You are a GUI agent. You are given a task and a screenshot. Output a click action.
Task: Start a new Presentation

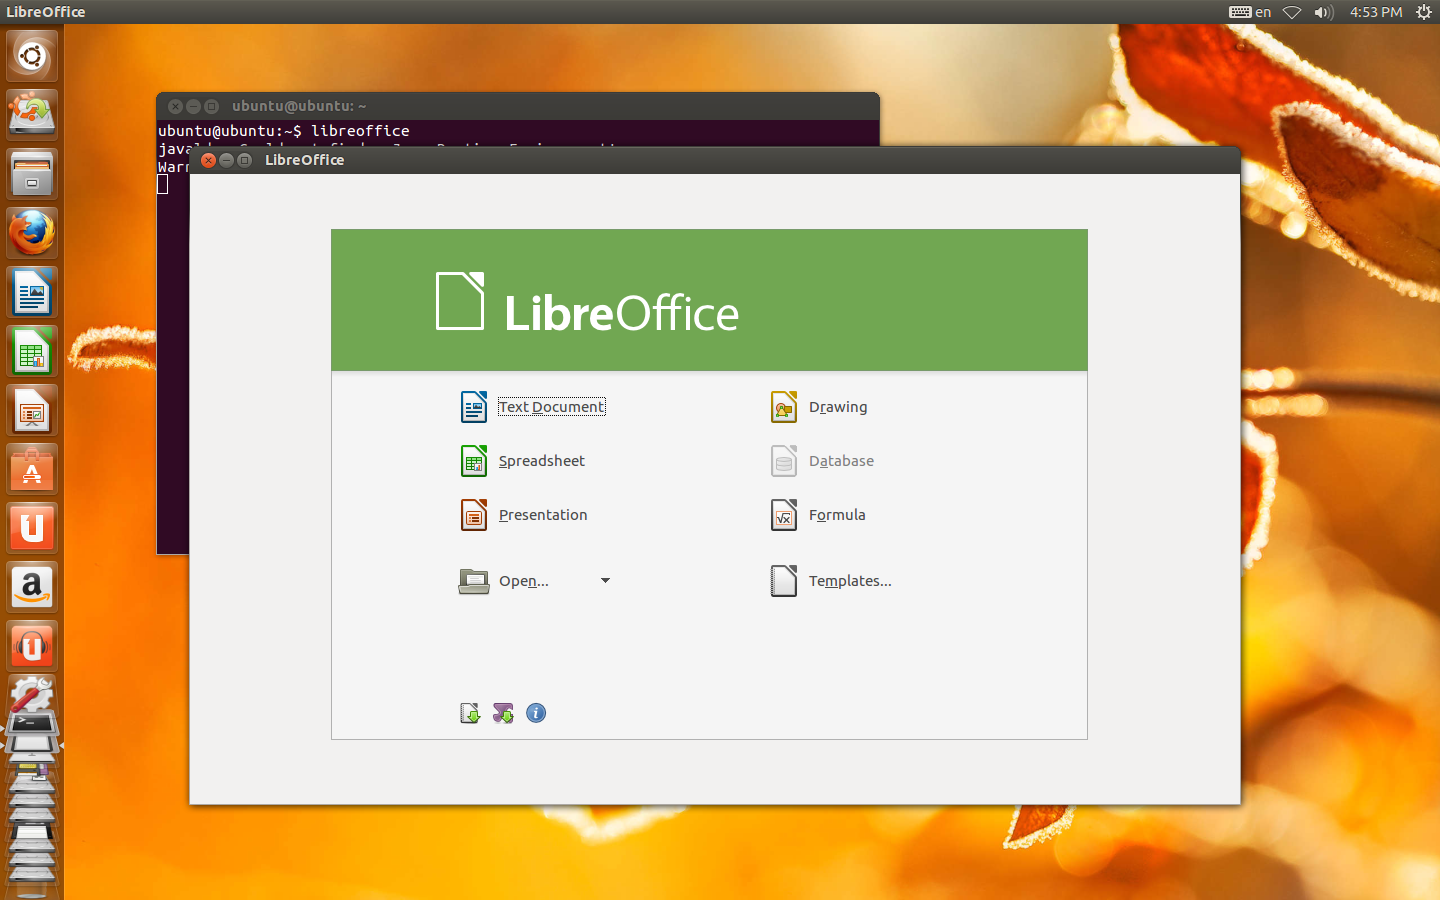coord(524,515)
